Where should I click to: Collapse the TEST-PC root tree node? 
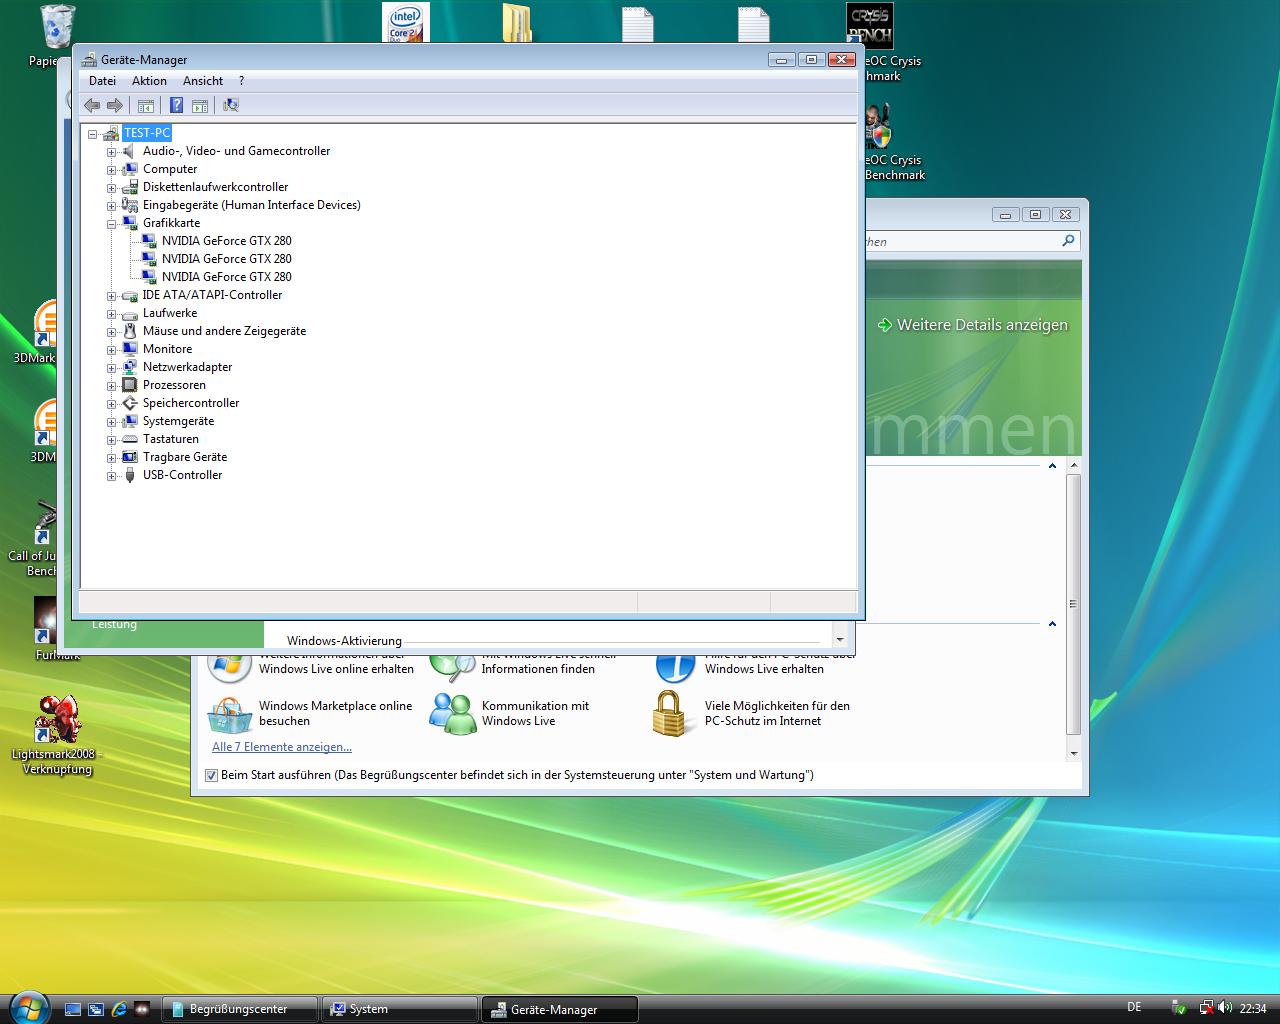click(x=93, y=134)
